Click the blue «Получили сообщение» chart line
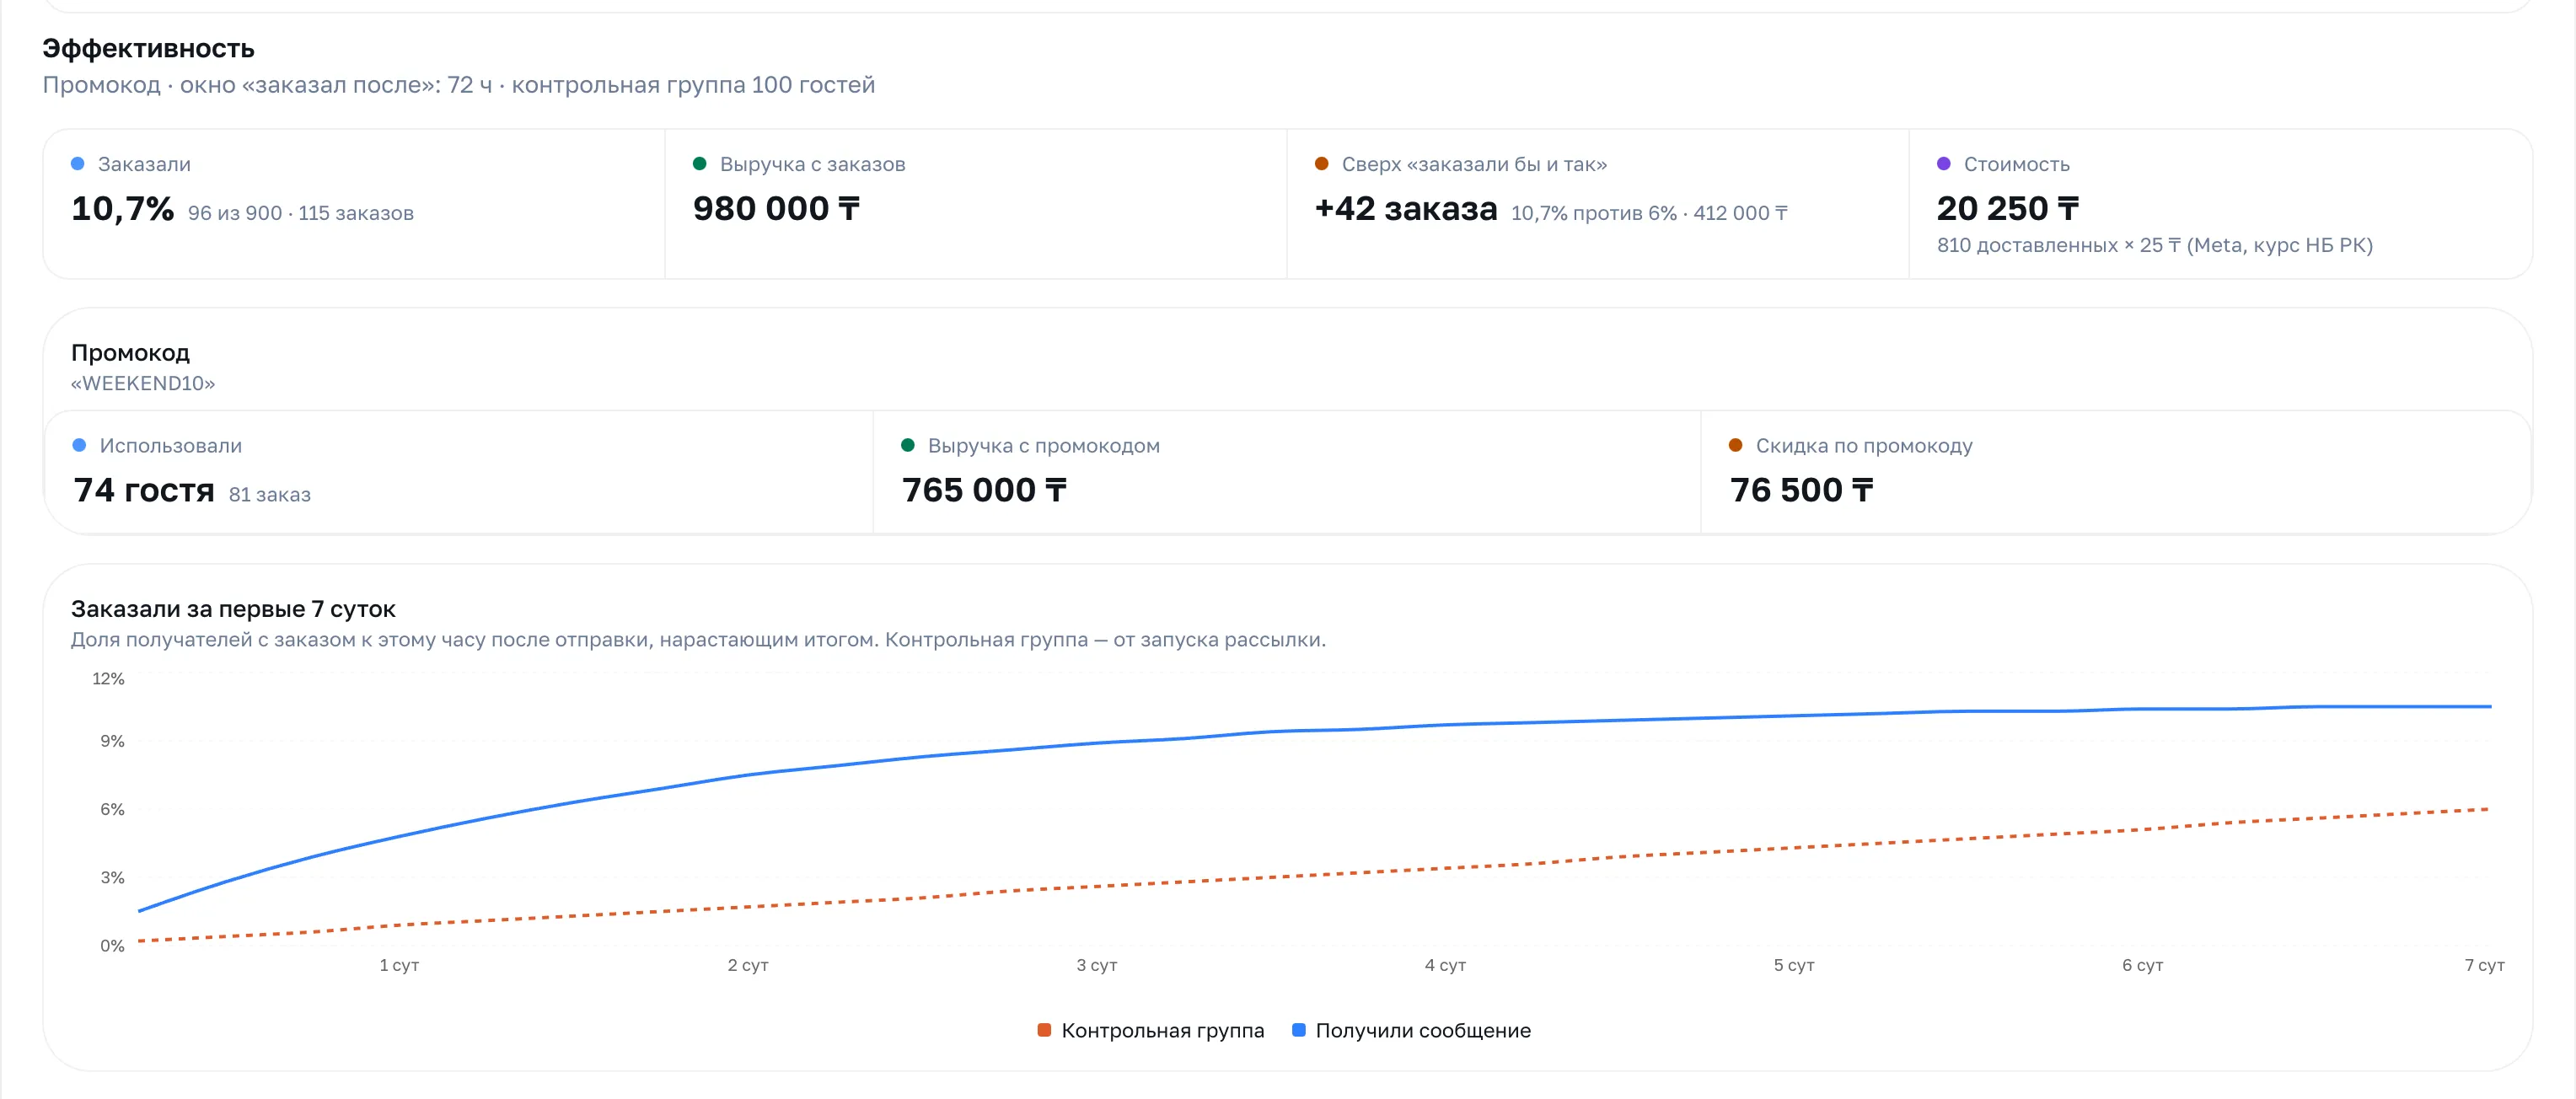Viewport: 2576px width, 1099px height. coord(1270,732)
